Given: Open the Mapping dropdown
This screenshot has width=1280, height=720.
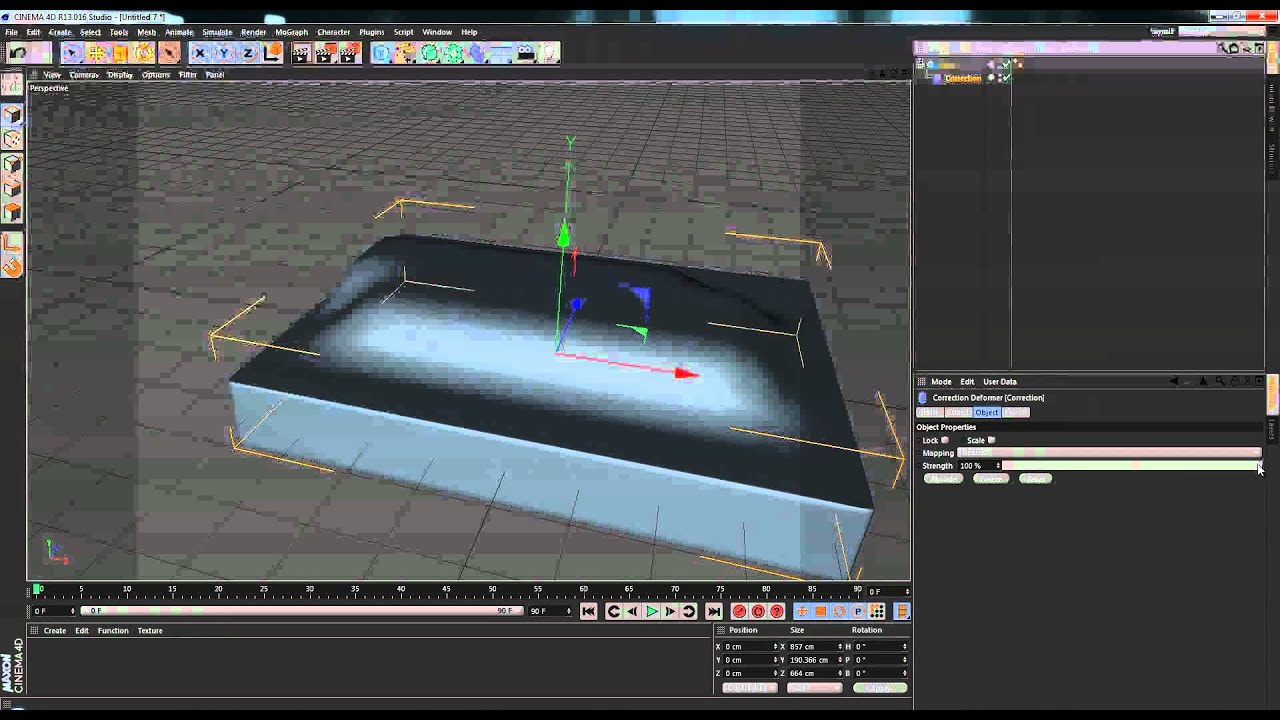Looking at the screenshot, I should pos(1108,453).
